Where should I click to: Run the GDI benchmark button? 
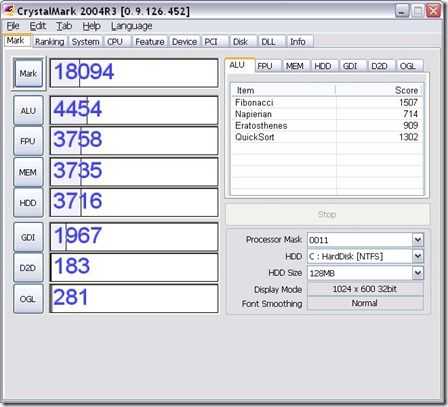pyautogui.click(x=28, y=237)
